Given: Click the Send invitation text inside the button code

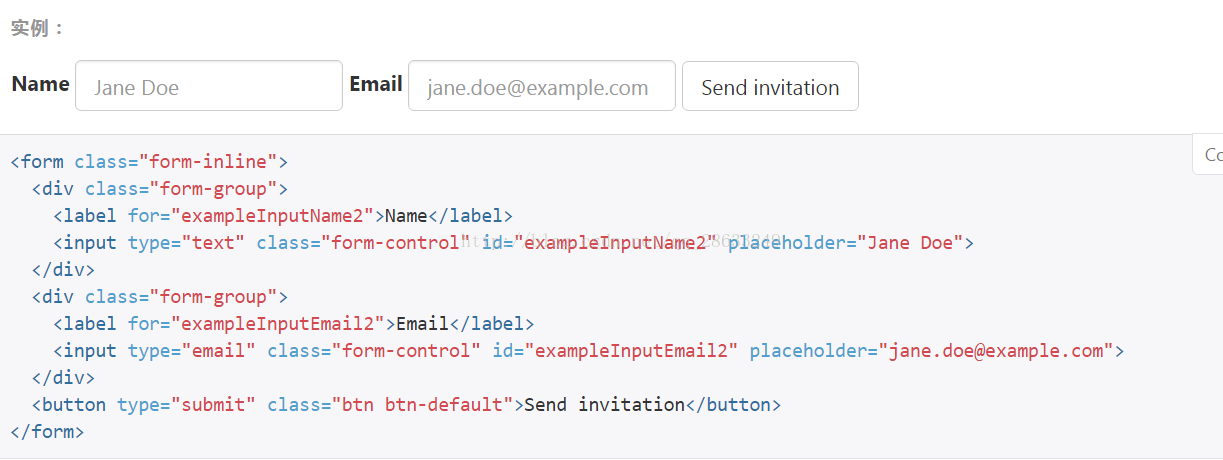Looking at the screenshot, I should pos(605,405).
